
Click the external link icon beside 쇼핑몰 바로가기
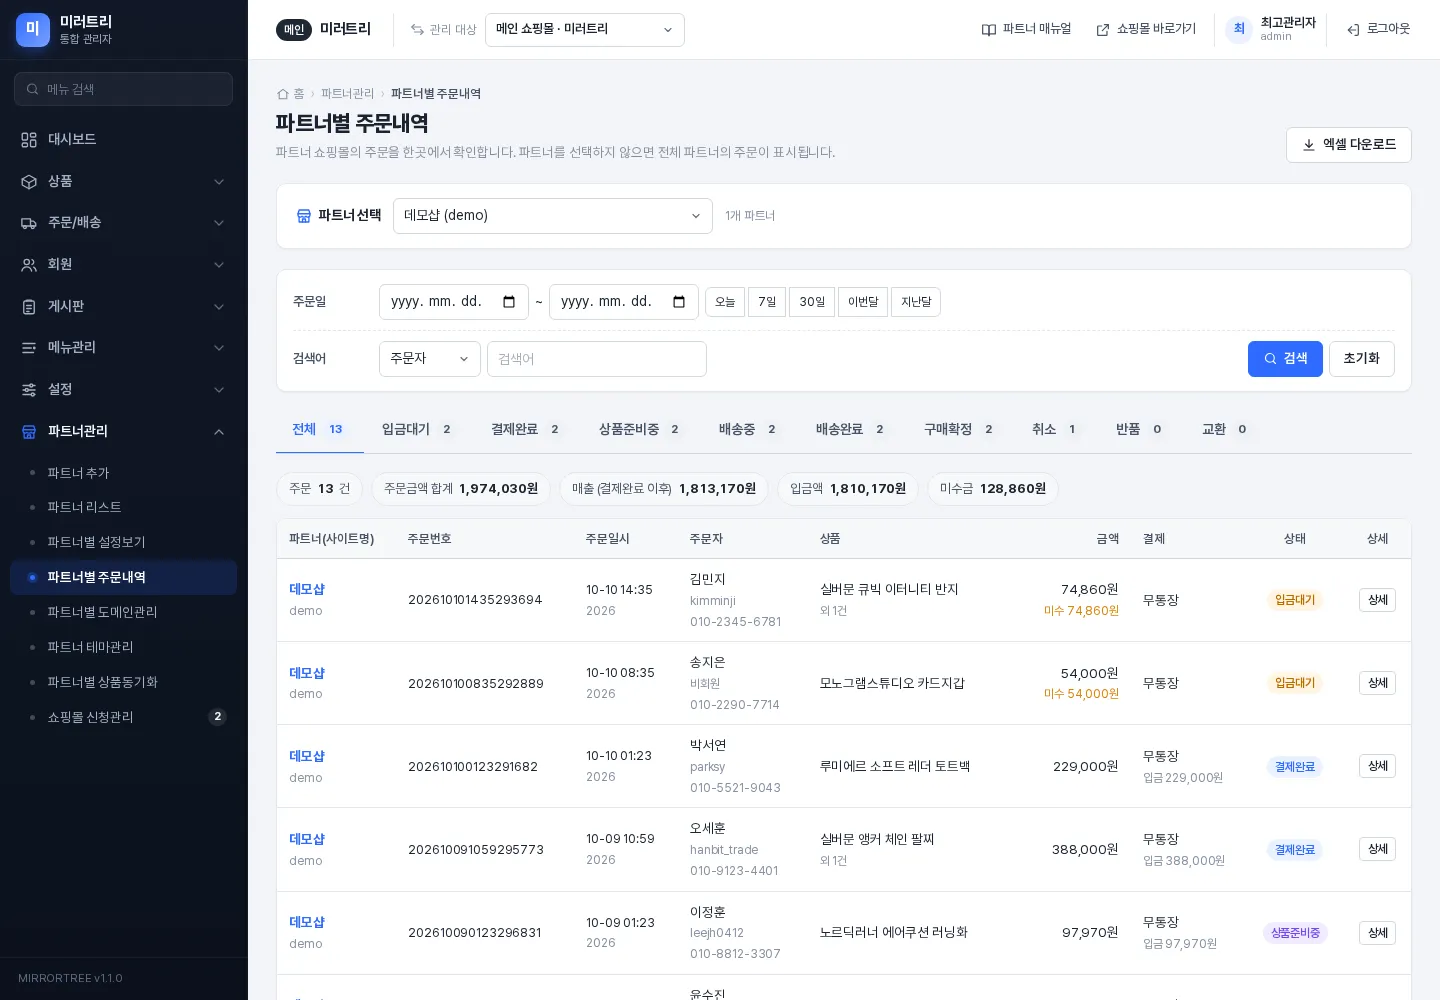tap(1103, 30)
